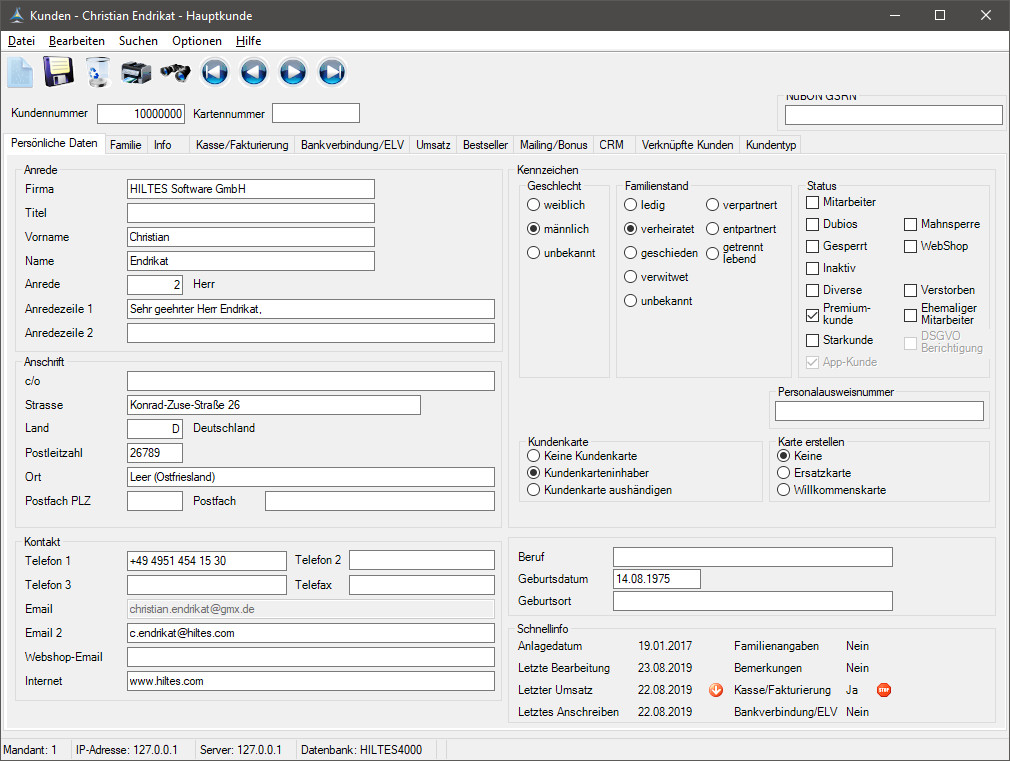Open search with the binoculars icon
The height and width of the screenshot is (761, 1010).
pyautogui.click(x=175, y=72)
